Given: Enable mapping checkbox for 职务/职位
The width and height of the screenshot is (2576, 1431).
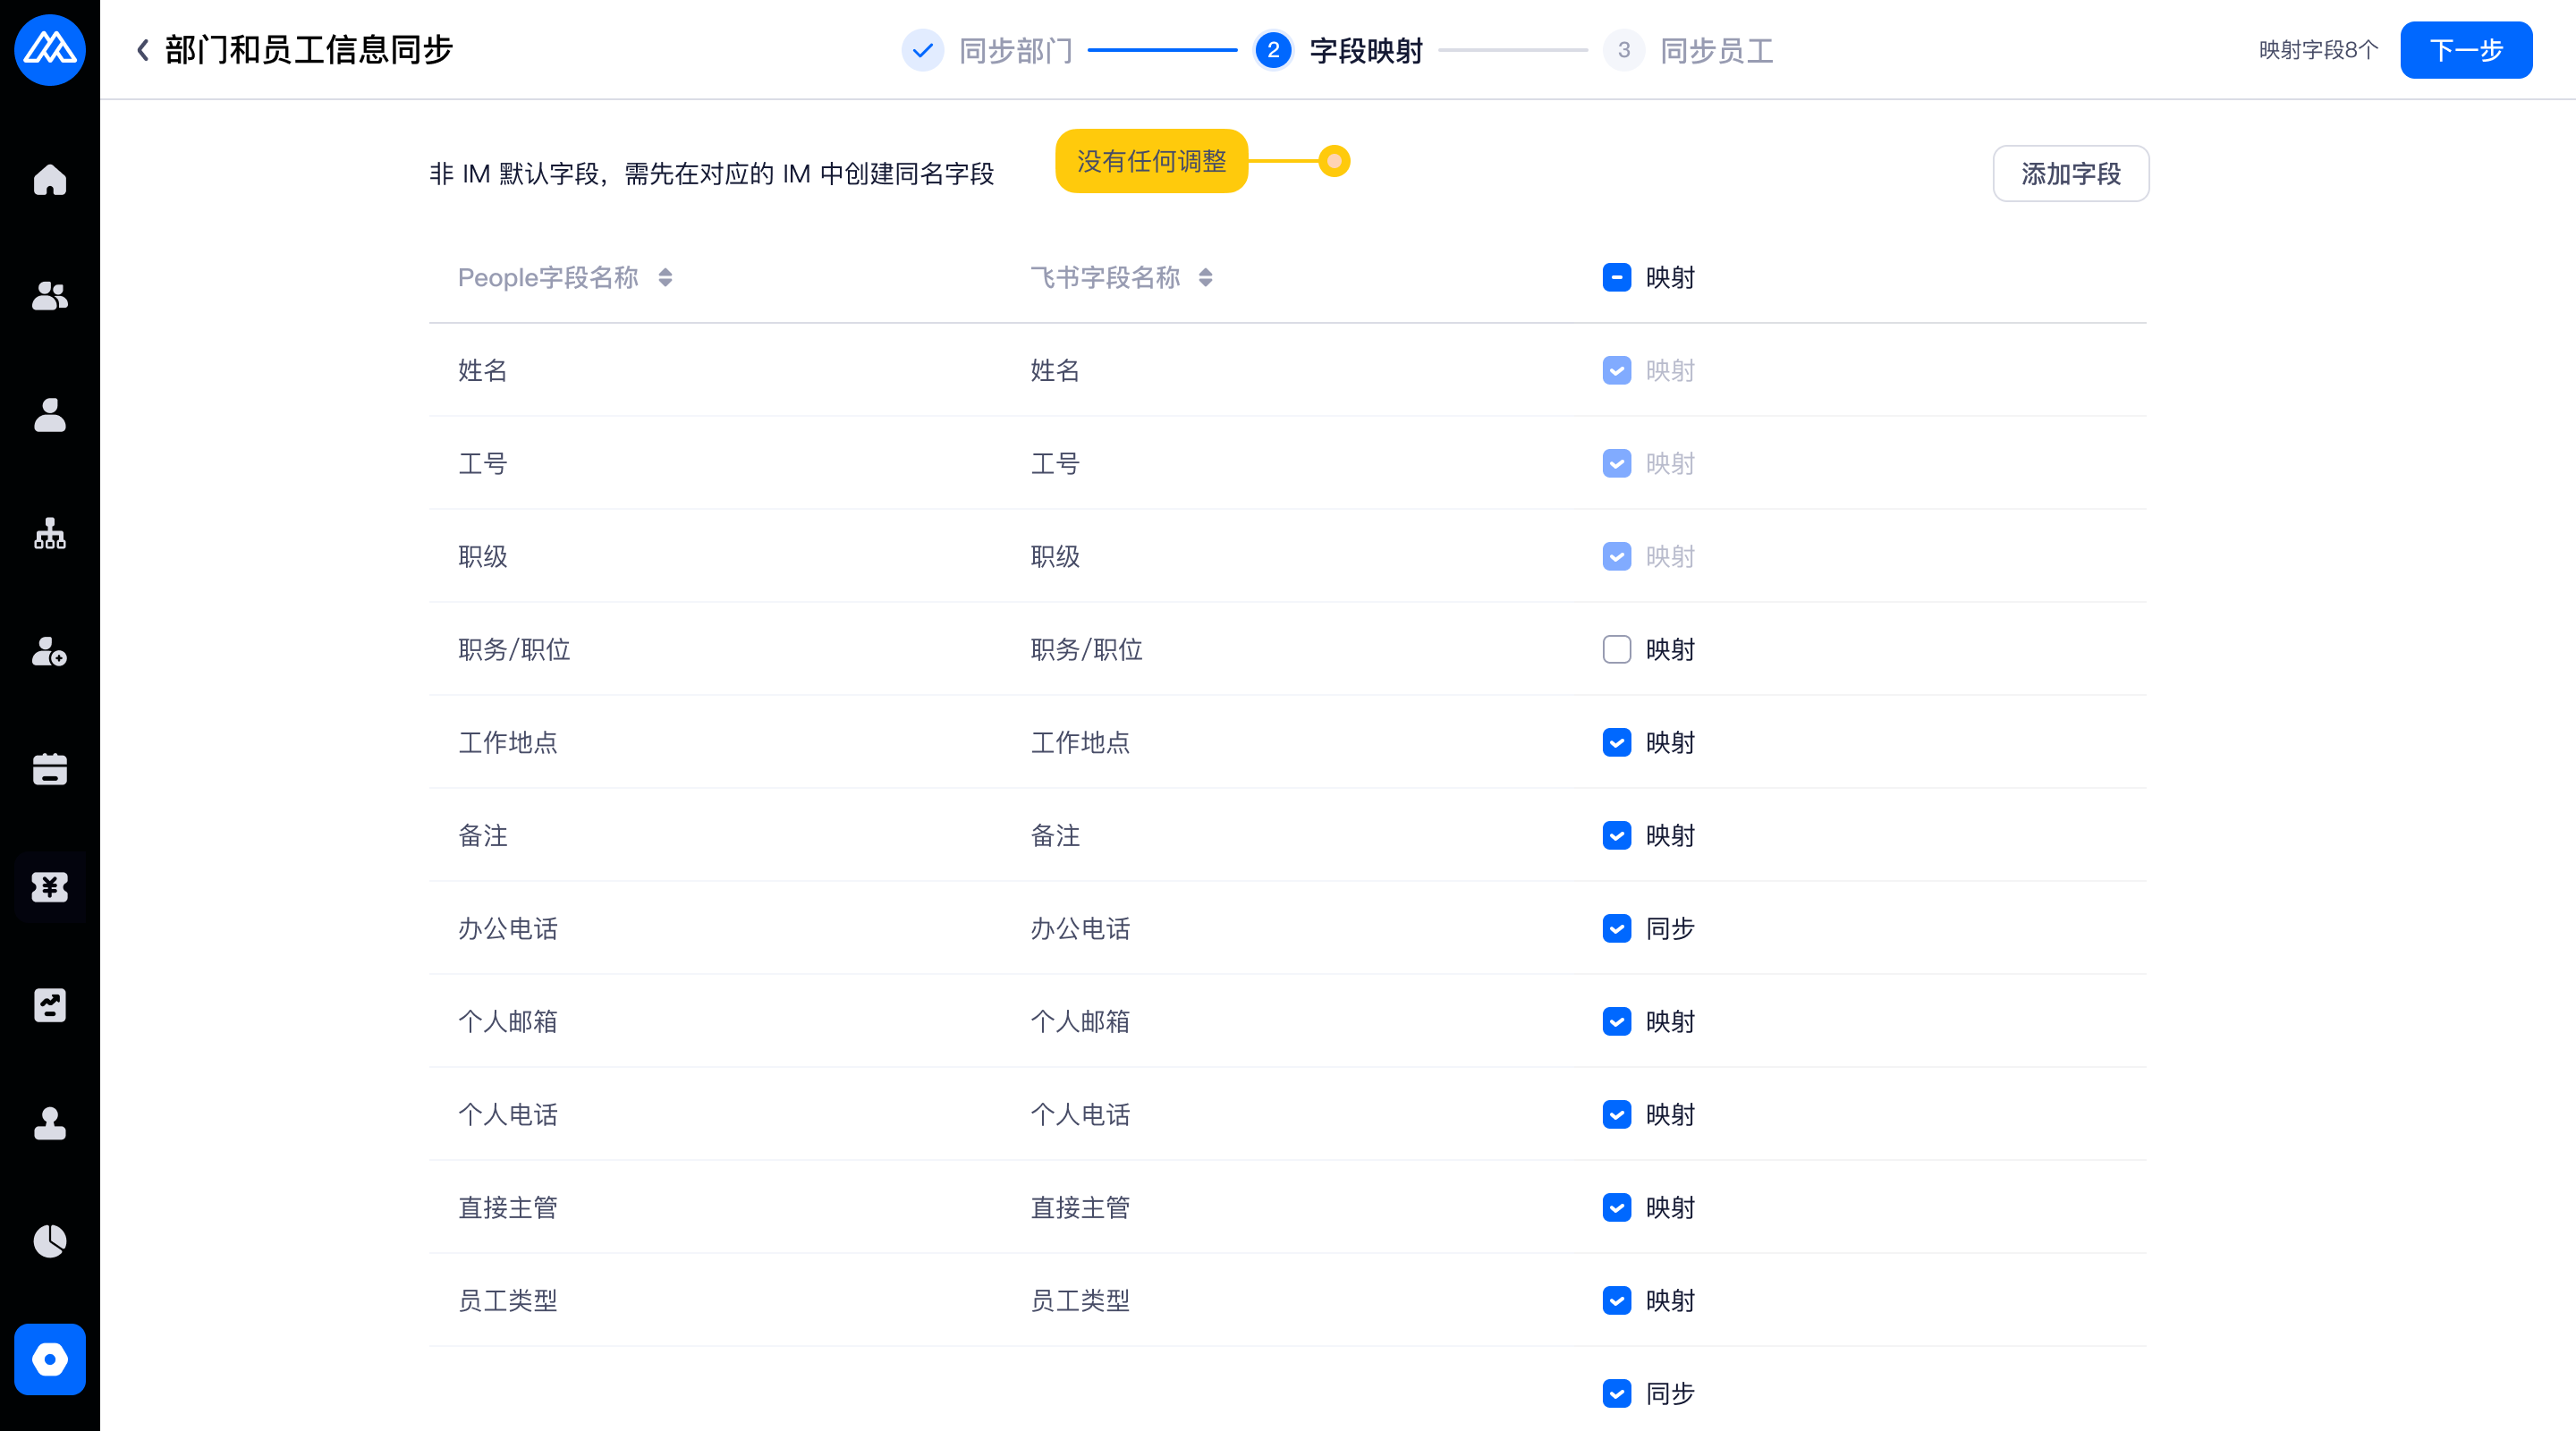Looking at the screenshot, I should point(1616,649).
